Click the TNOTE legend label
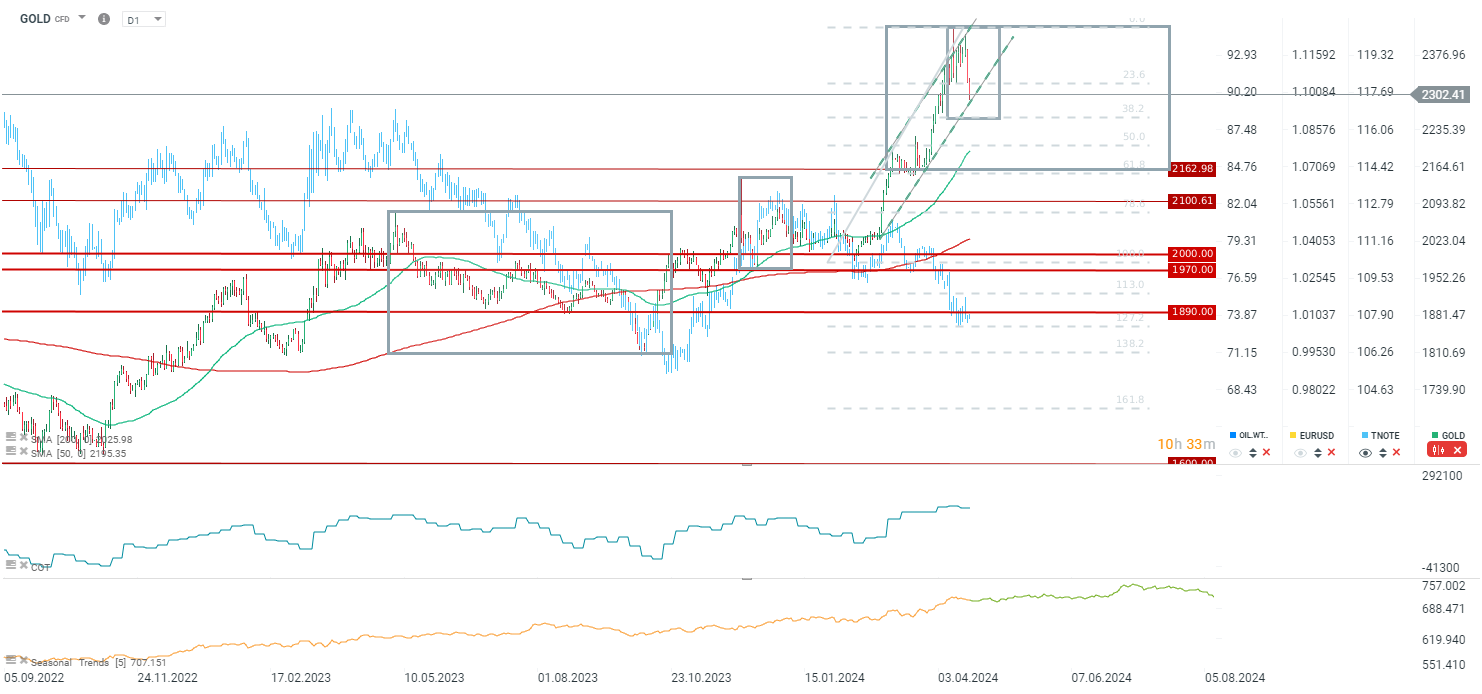 (x=1385, y=436)
